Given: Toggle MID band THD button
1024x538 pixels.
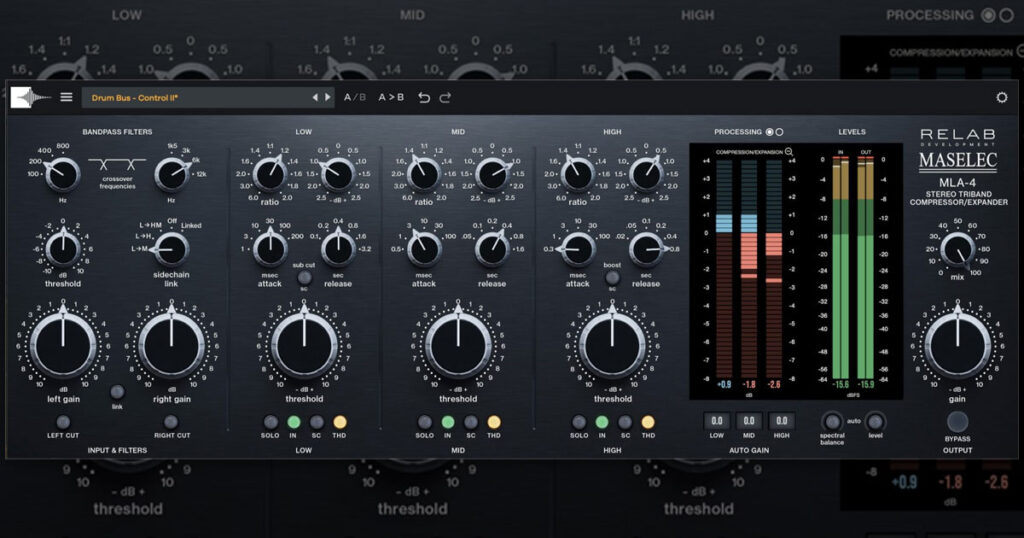Looking at the screenshot, I should [494, 422].
